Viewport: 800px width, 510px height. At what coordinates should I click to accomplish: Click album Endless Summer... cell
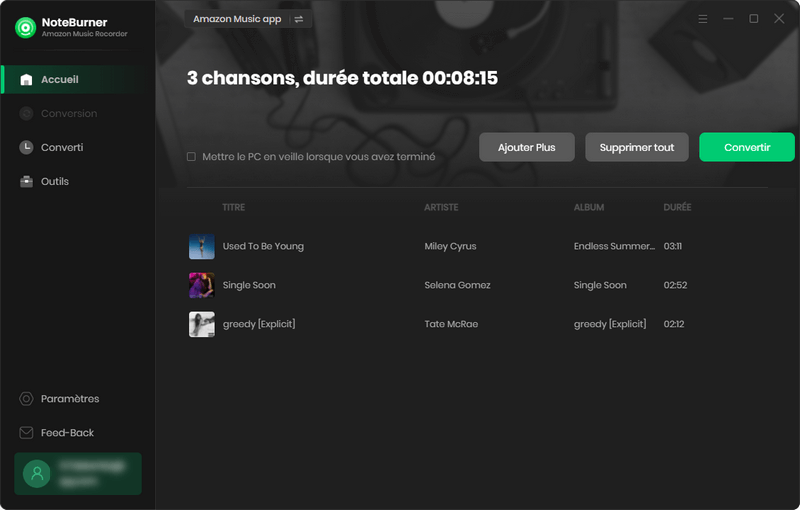pyautogui.click(x=614, y=246)
